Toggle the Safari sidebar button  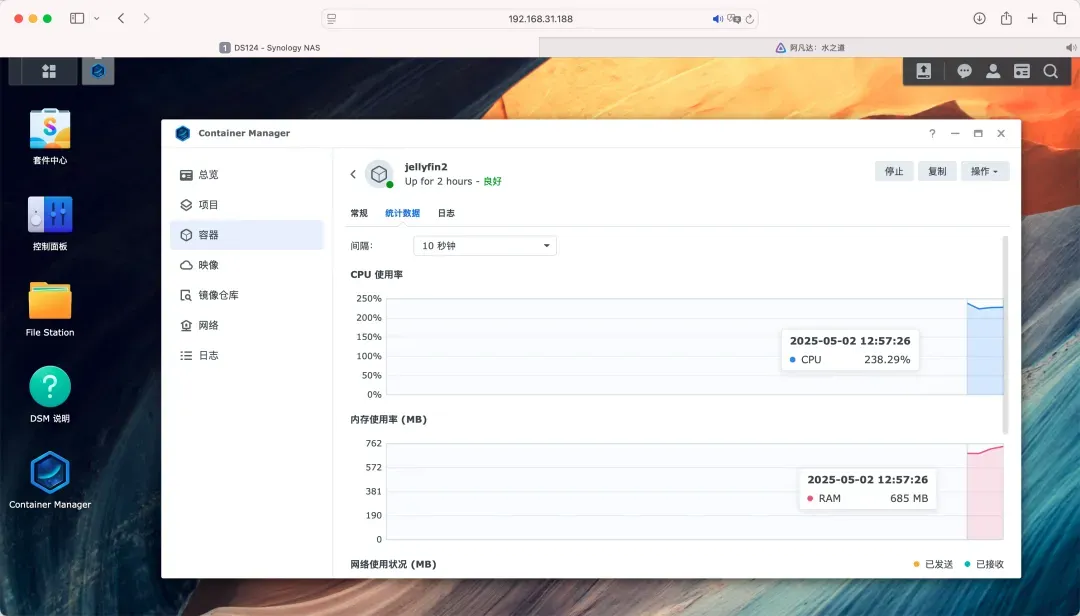tap(77, 19)
